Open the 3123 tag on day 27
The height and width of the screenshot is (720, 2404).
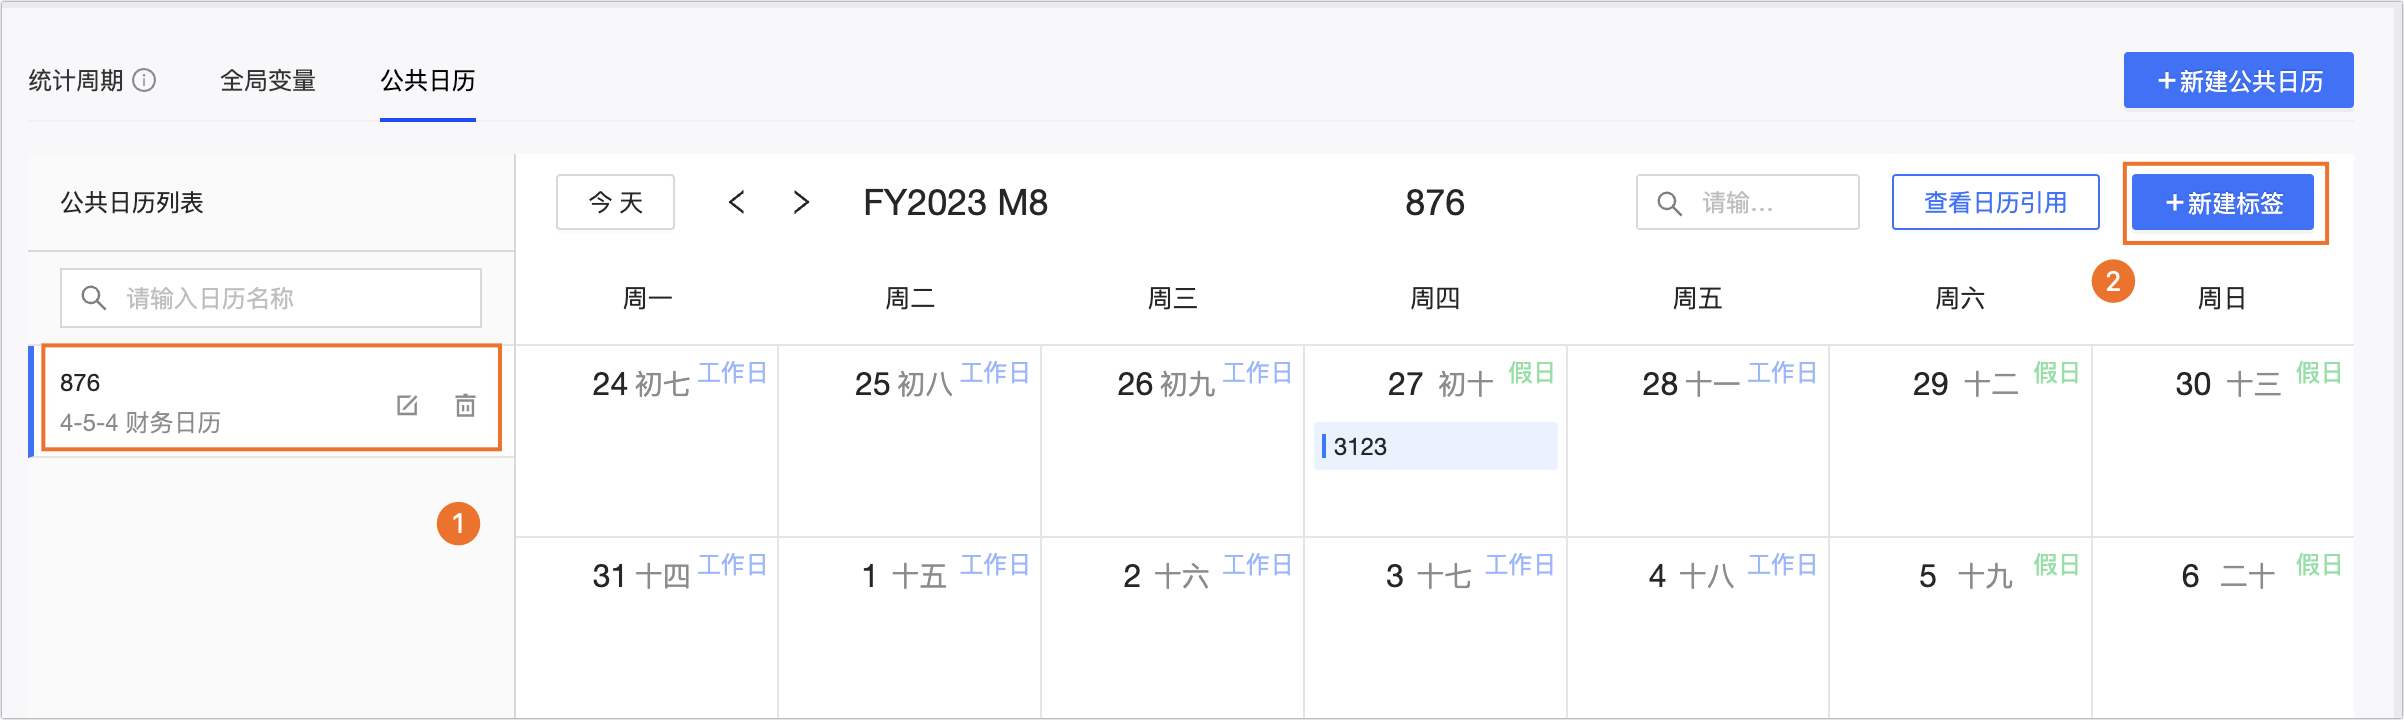(1435, 446)
